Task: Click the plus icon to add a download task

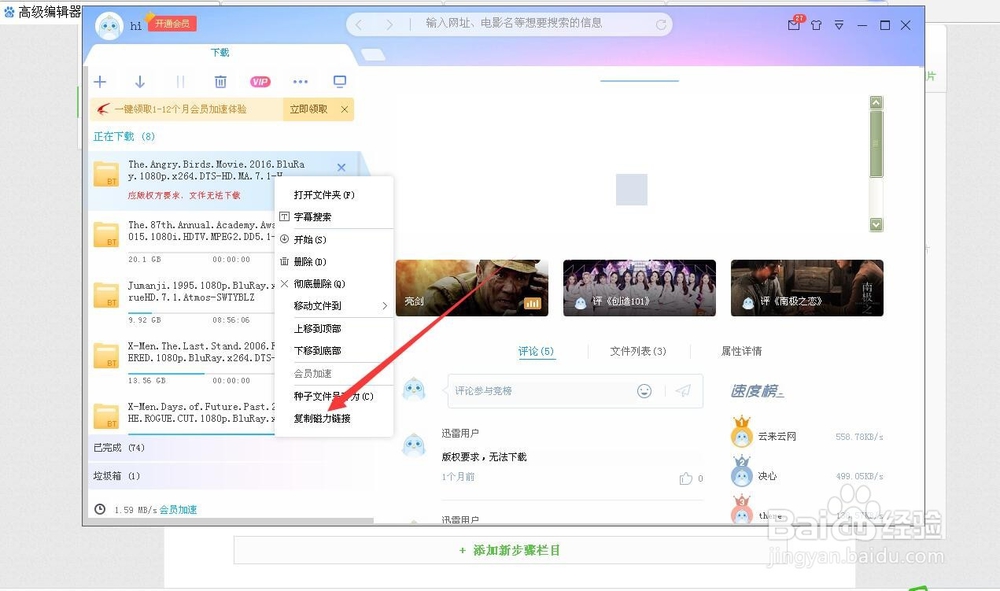Action: 100,82
